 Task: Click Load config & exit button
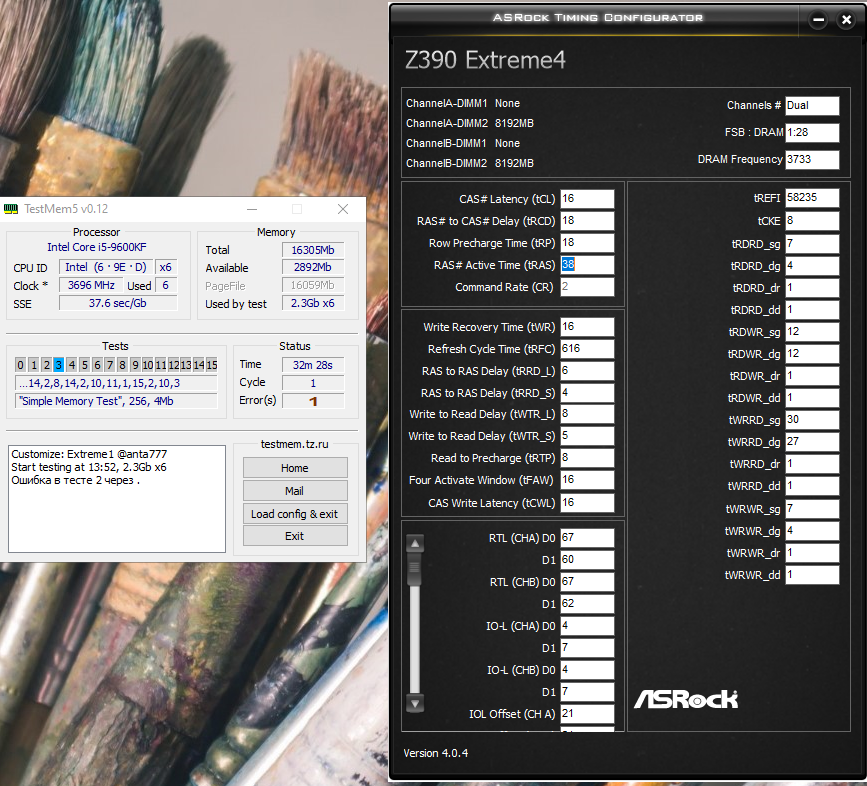(x=295, y=513)
